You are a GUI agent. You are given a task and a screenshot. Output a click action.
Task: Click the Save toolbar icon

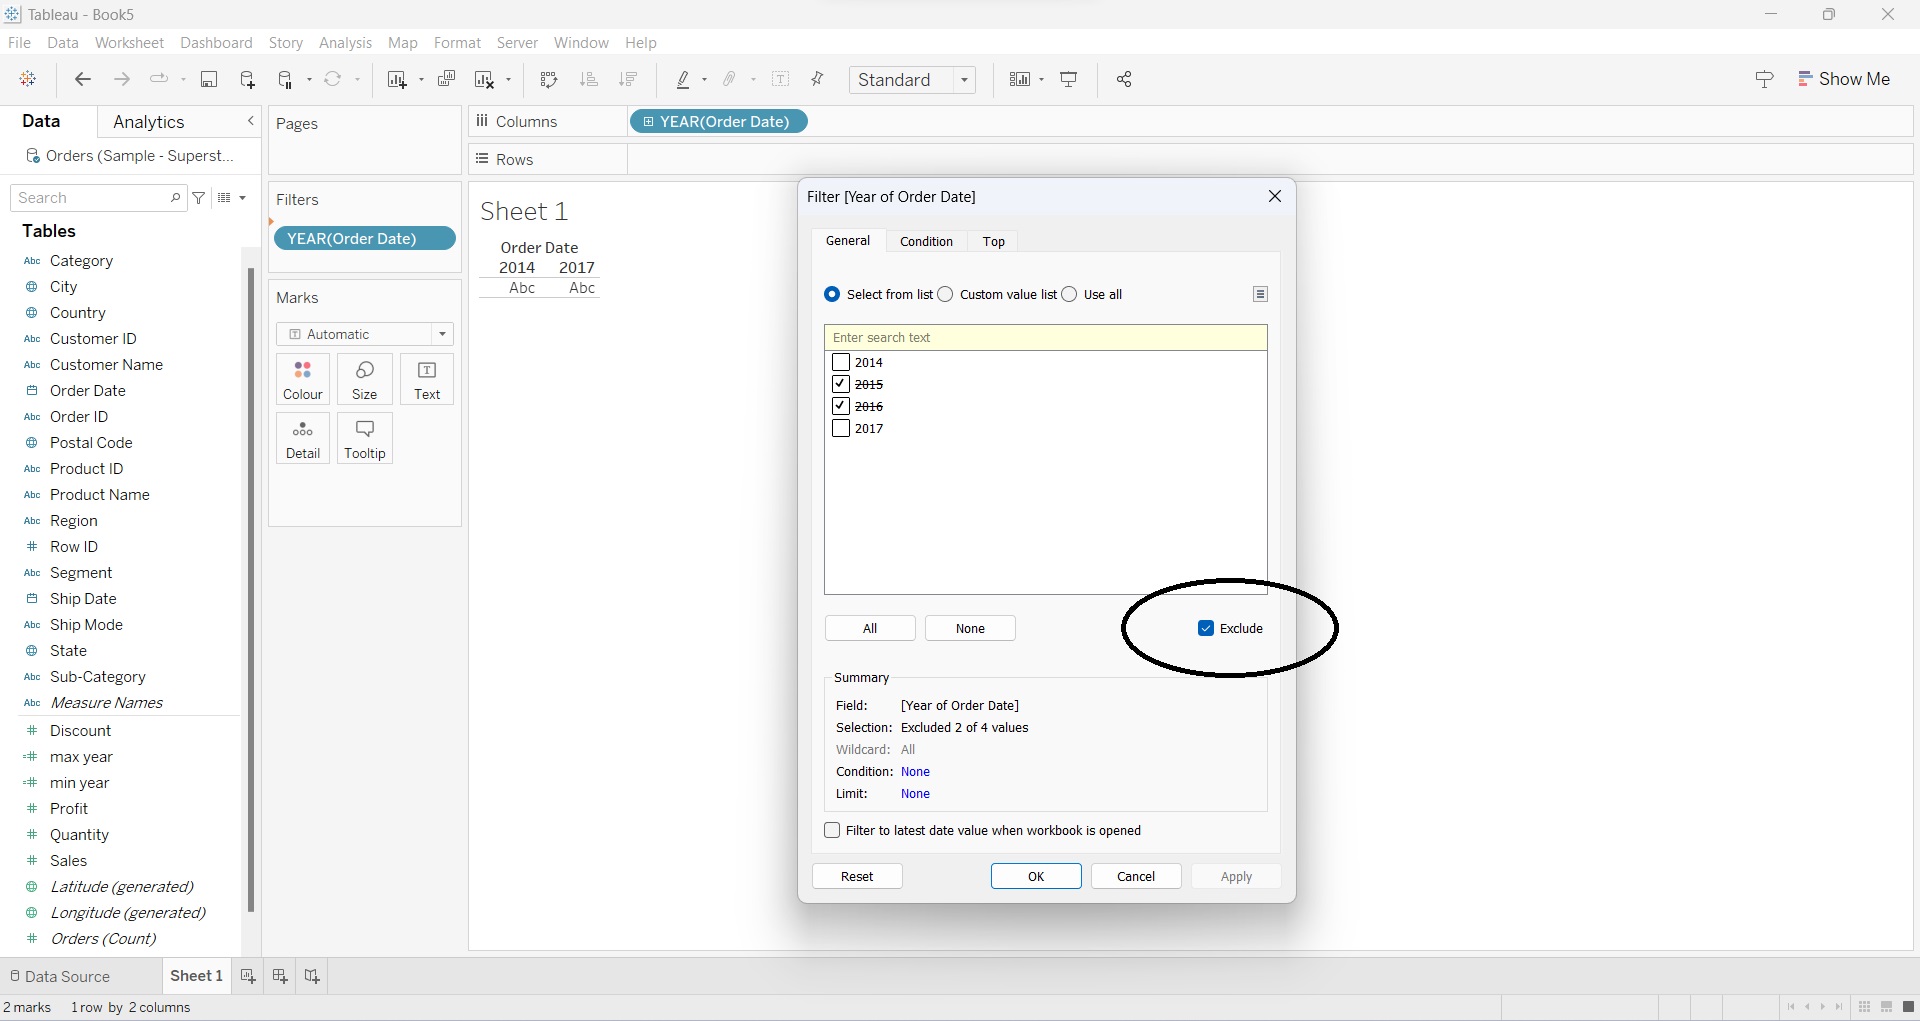coord(209,80)
